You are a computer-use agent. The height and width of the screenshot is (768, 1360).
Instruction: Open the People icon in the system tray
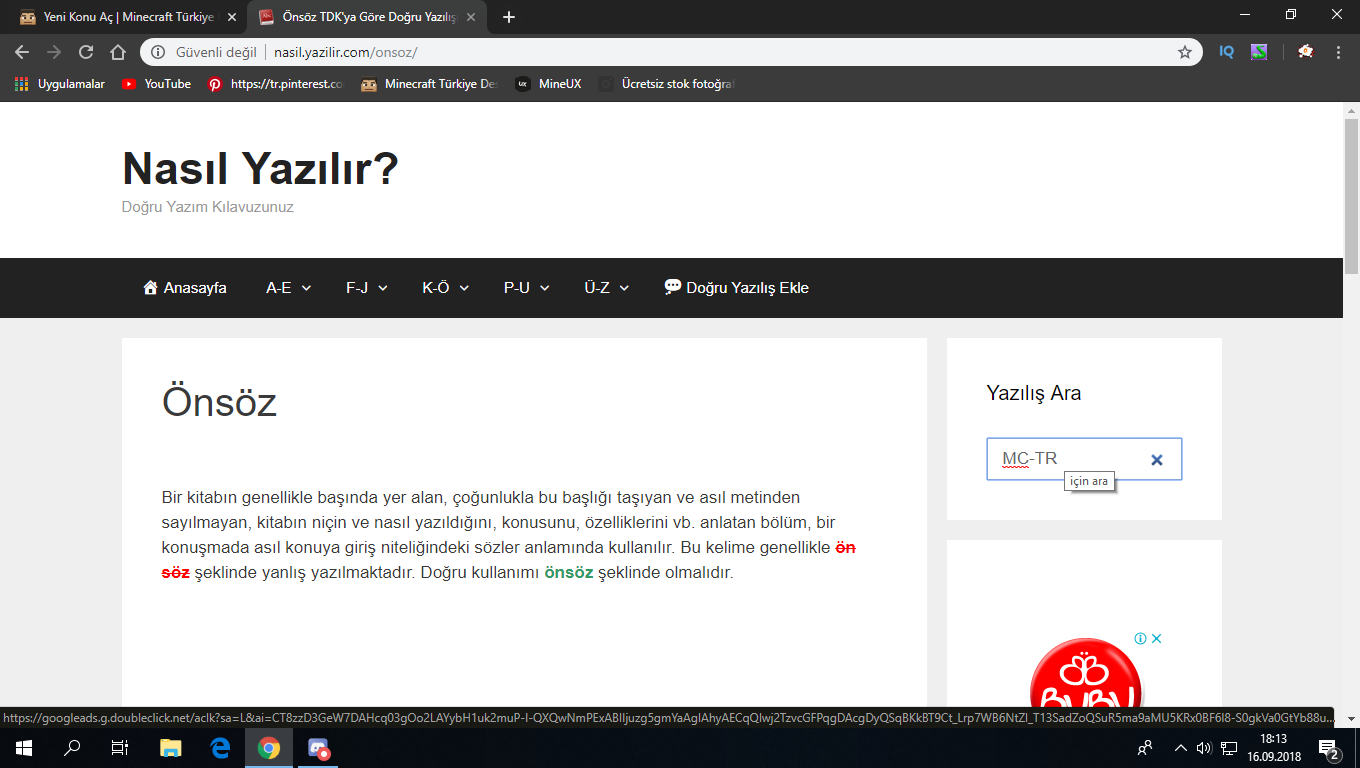click(1146, 747)
